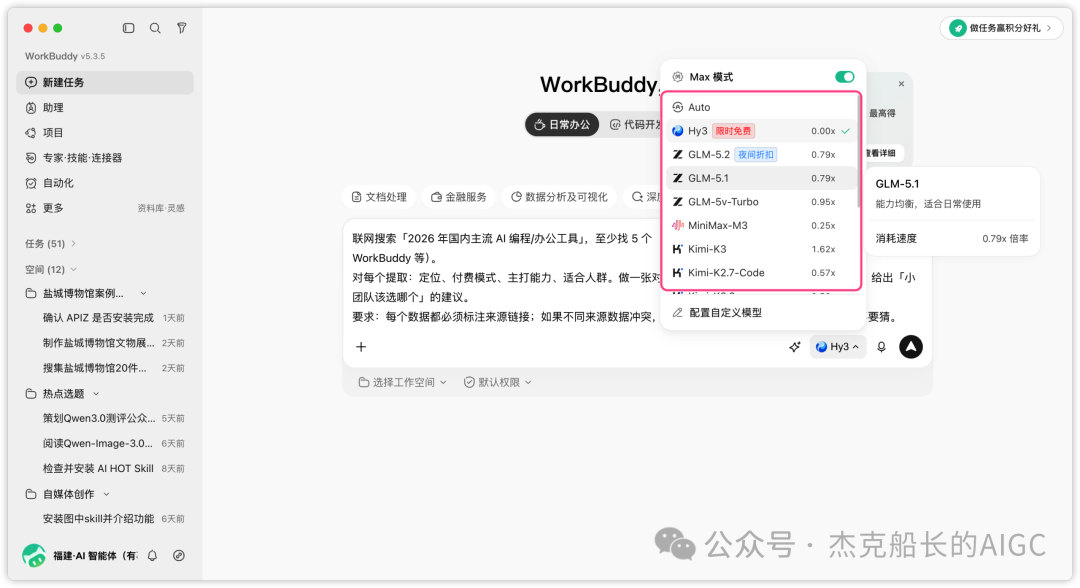Click the sparkle prompt-enhance icon
This screenshot has height=588, width=1080.
(x=794, y=347)
